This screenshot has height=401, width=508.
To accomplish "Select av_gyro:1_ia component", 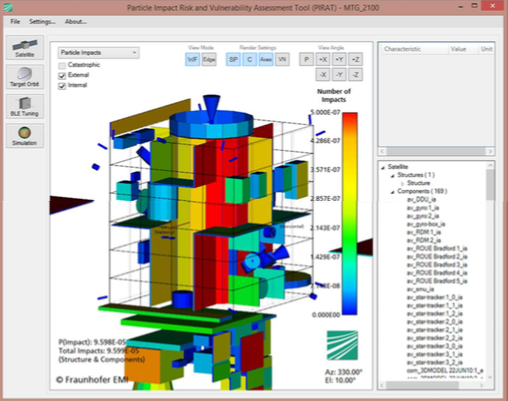I will pos(423,208).
